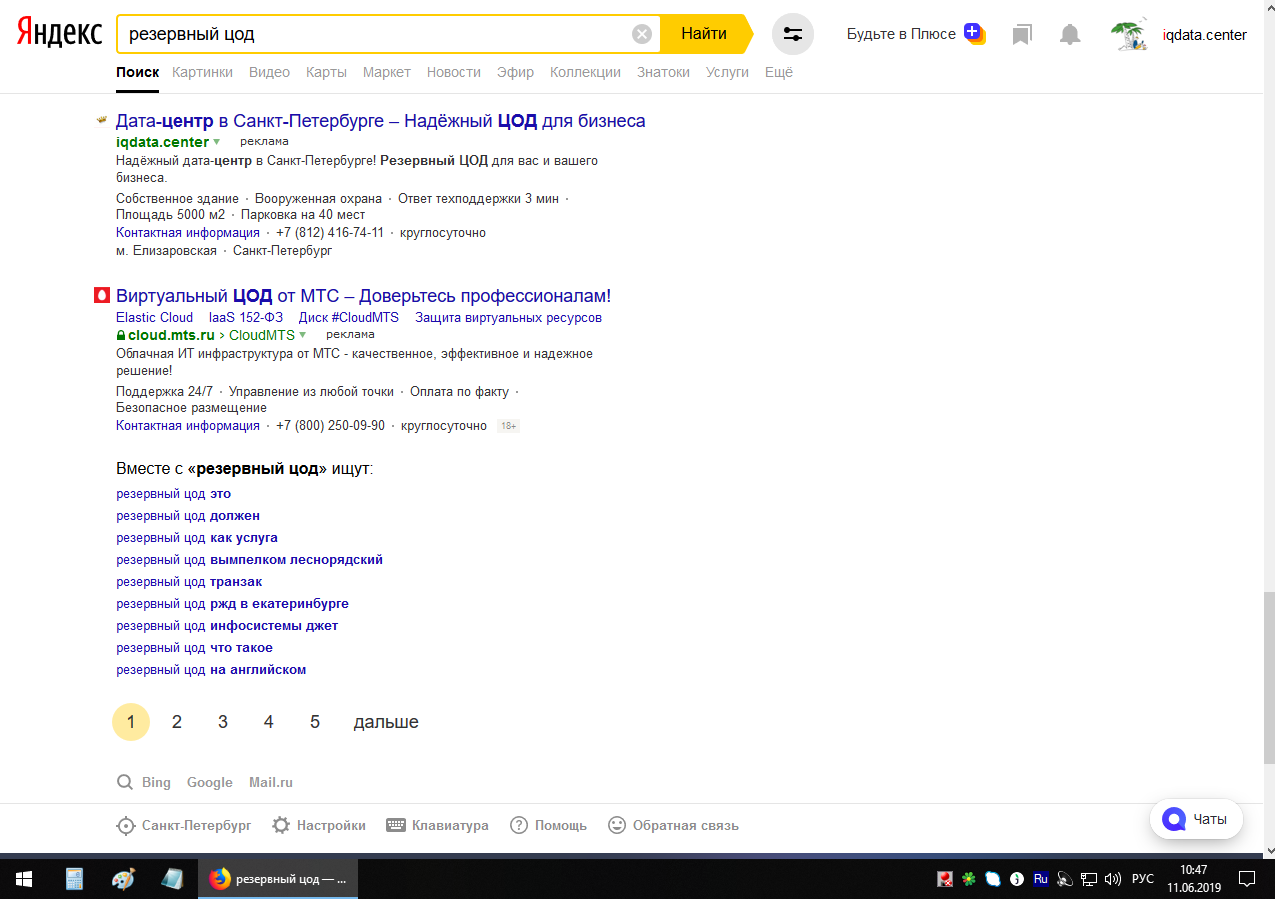
Task: Open Calculator from the taskbar
Action: (x=74, y=879)
